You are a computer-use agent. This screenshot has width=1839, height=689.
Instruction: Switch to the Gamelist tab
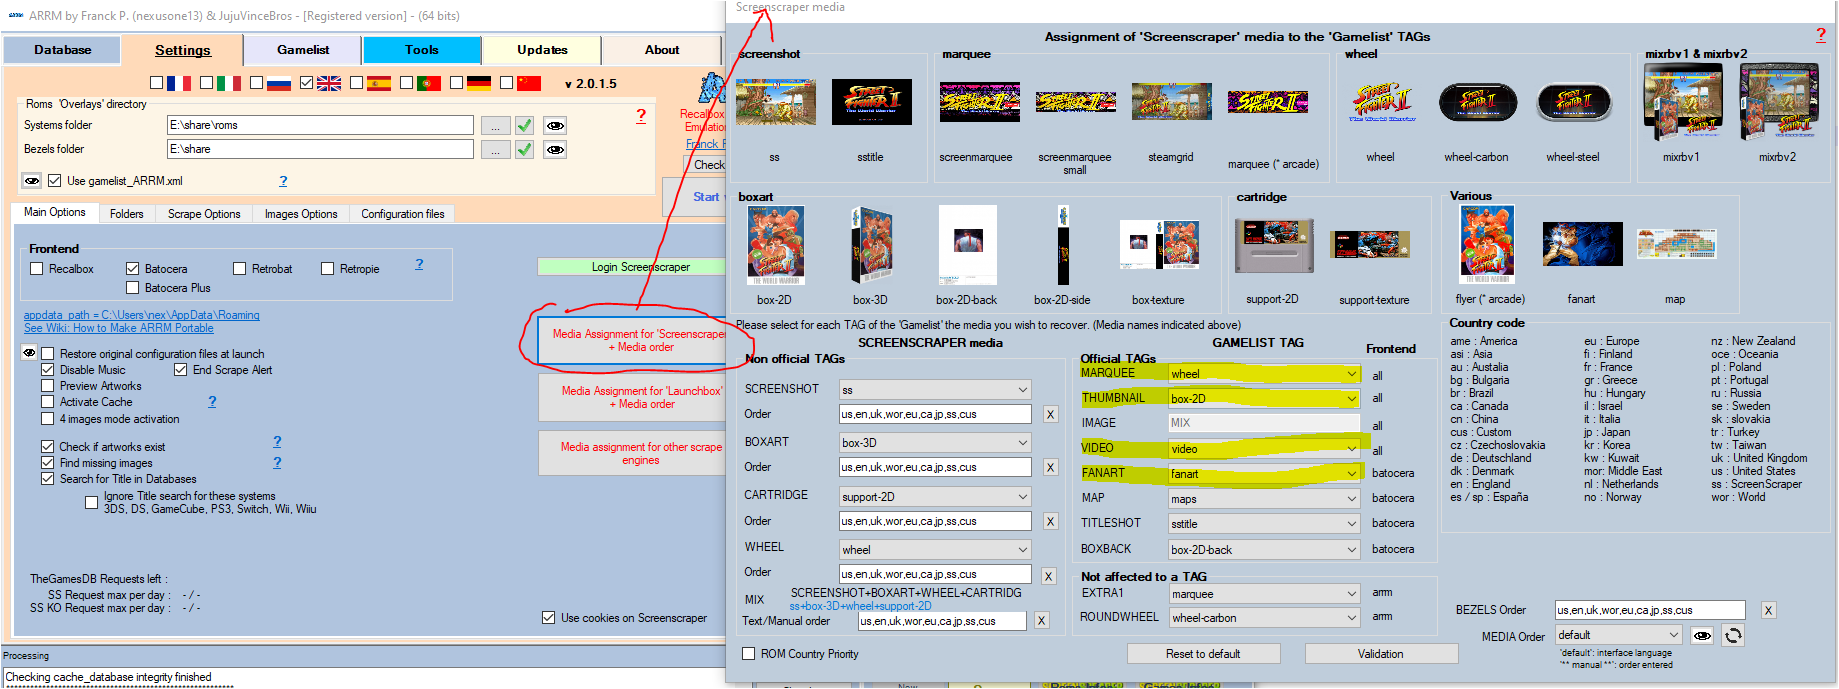coord(303,50)
